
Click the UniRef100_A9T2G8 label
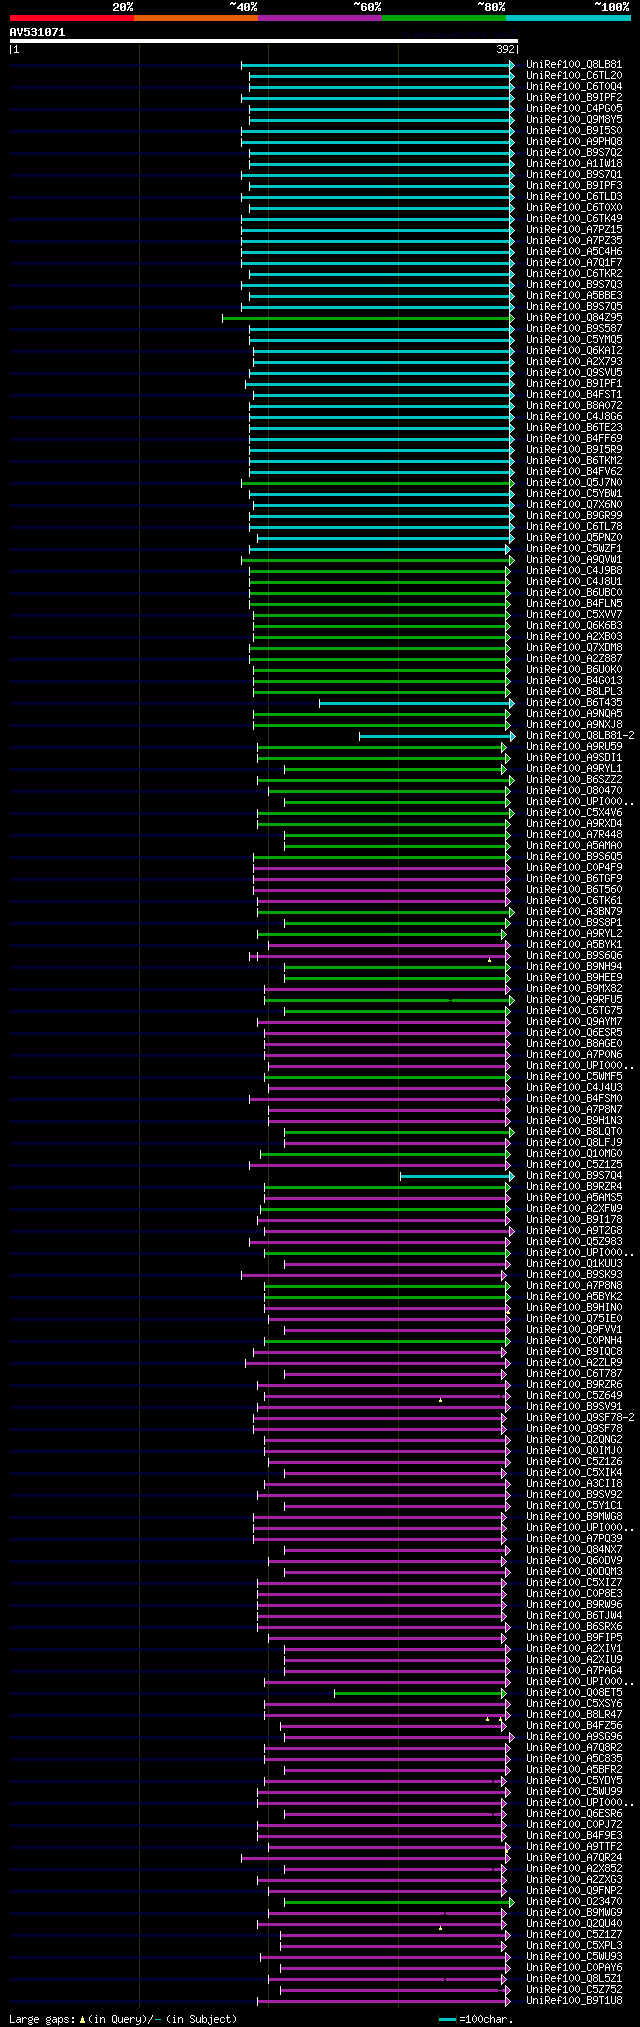pos(574,1231)
